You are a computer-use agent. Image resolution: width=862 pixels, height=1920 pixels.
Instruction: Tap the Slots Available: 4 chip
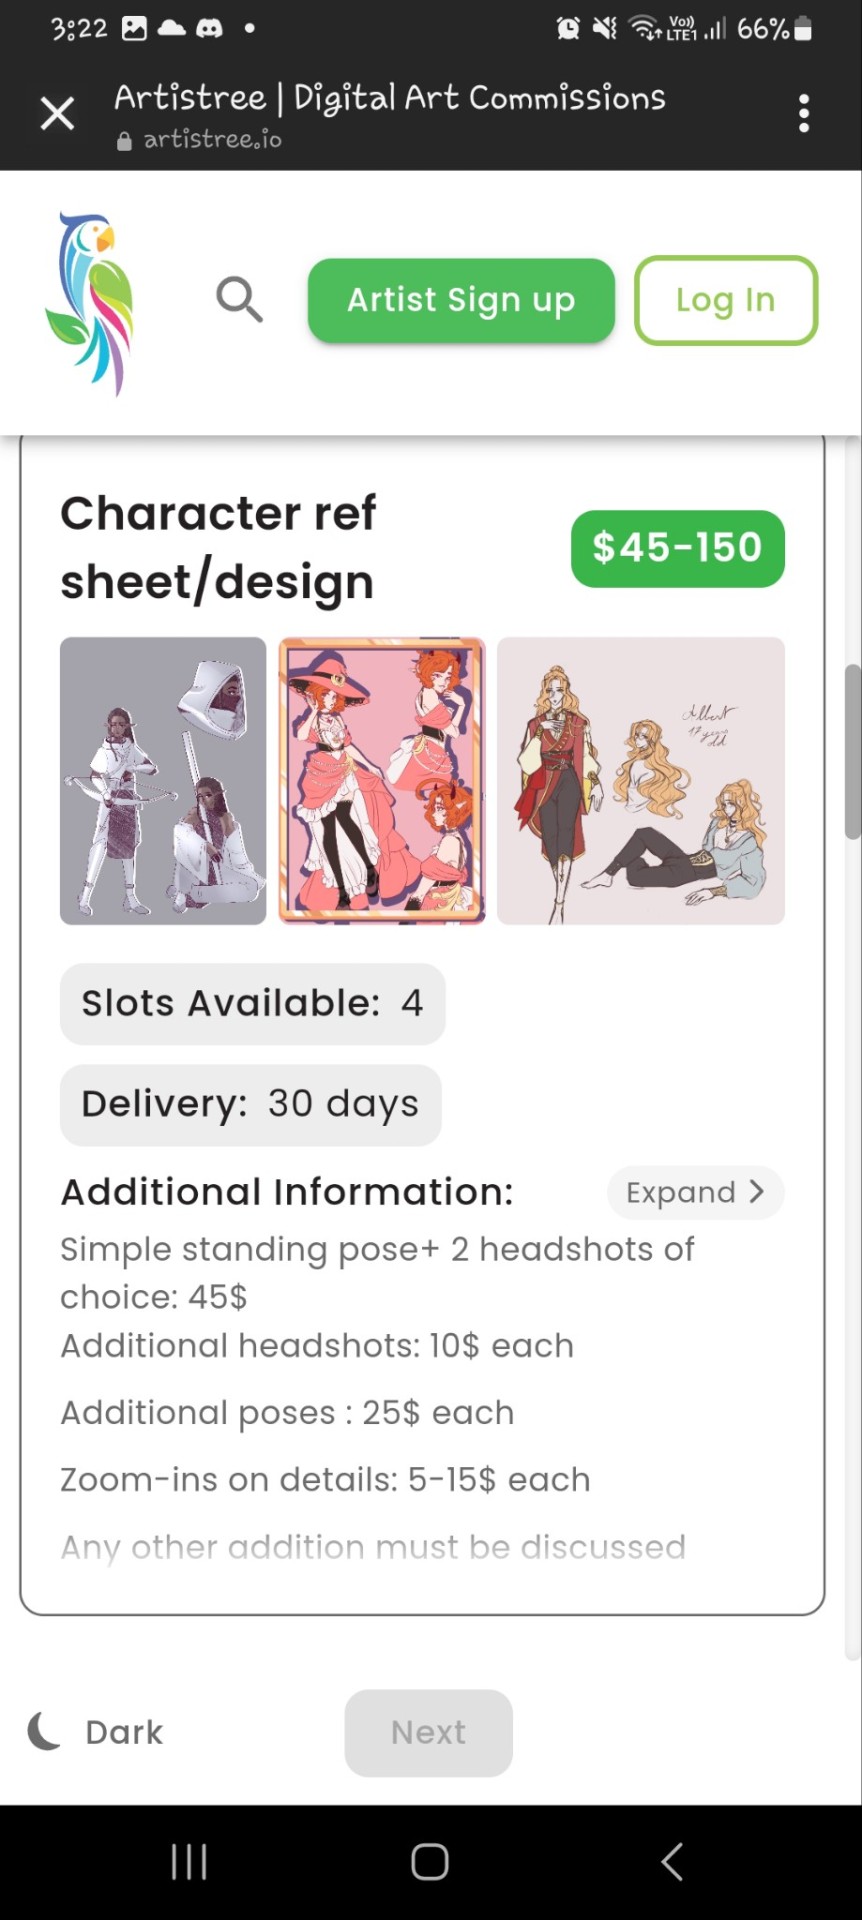(x=253, y=1003)
